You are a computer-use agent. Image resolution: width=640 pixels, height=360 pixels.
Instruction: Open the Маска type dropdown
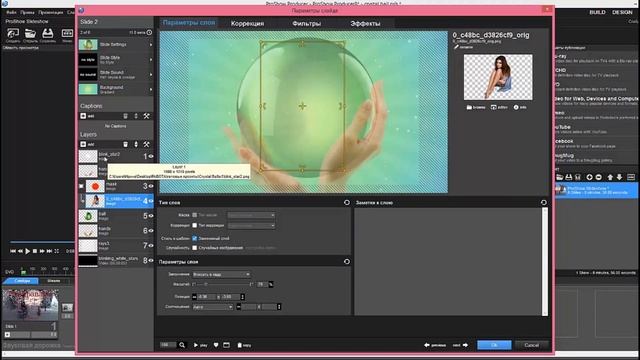[251, 215]
